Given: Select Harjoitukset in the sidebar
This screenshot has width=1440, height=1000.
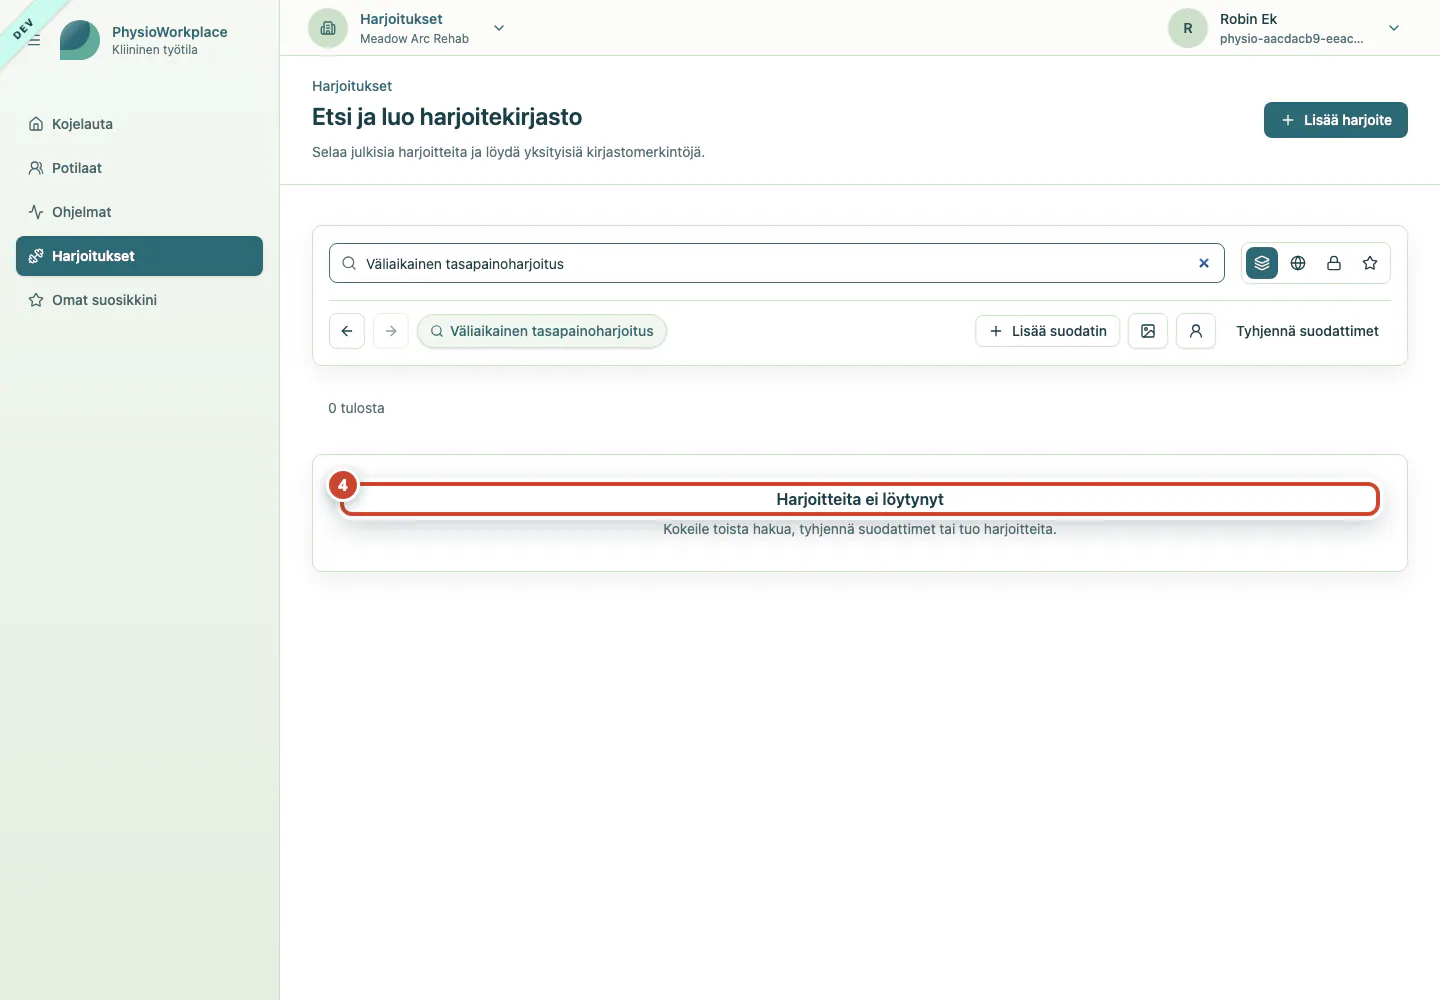Looking at the screenshot, I should point(139,256).
